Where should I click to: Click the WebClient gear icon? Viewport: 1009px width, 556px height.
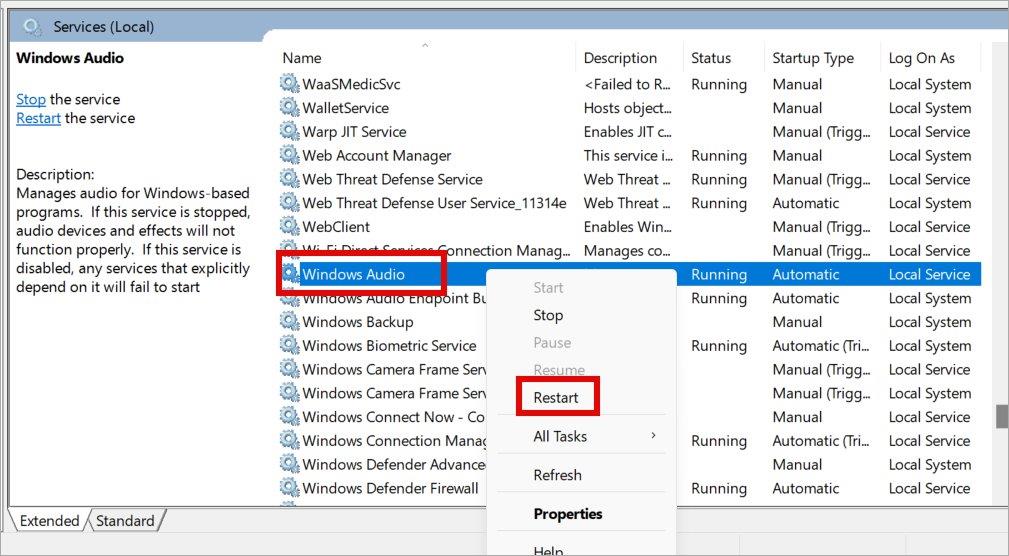290,227
